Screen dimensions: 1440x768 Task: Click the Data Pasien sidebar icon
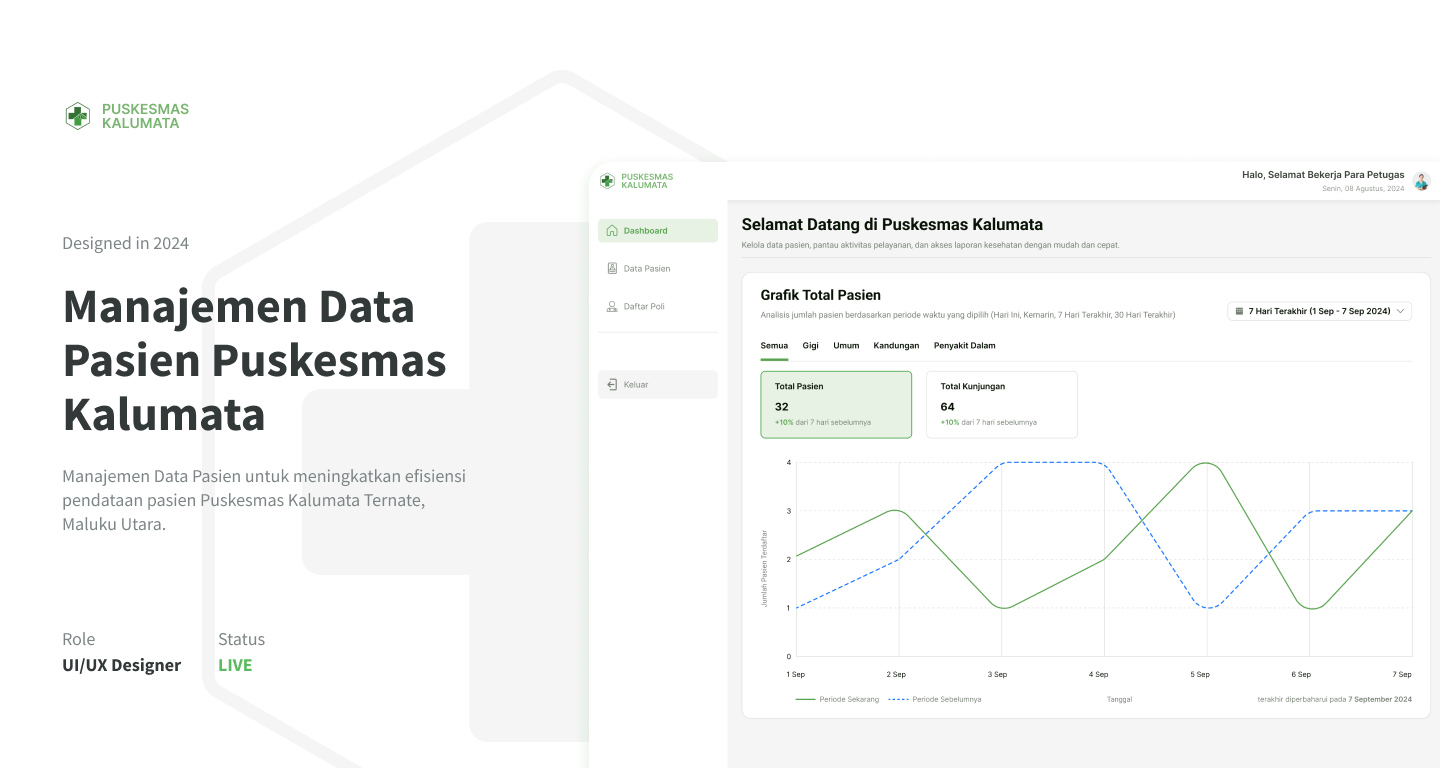612,269
